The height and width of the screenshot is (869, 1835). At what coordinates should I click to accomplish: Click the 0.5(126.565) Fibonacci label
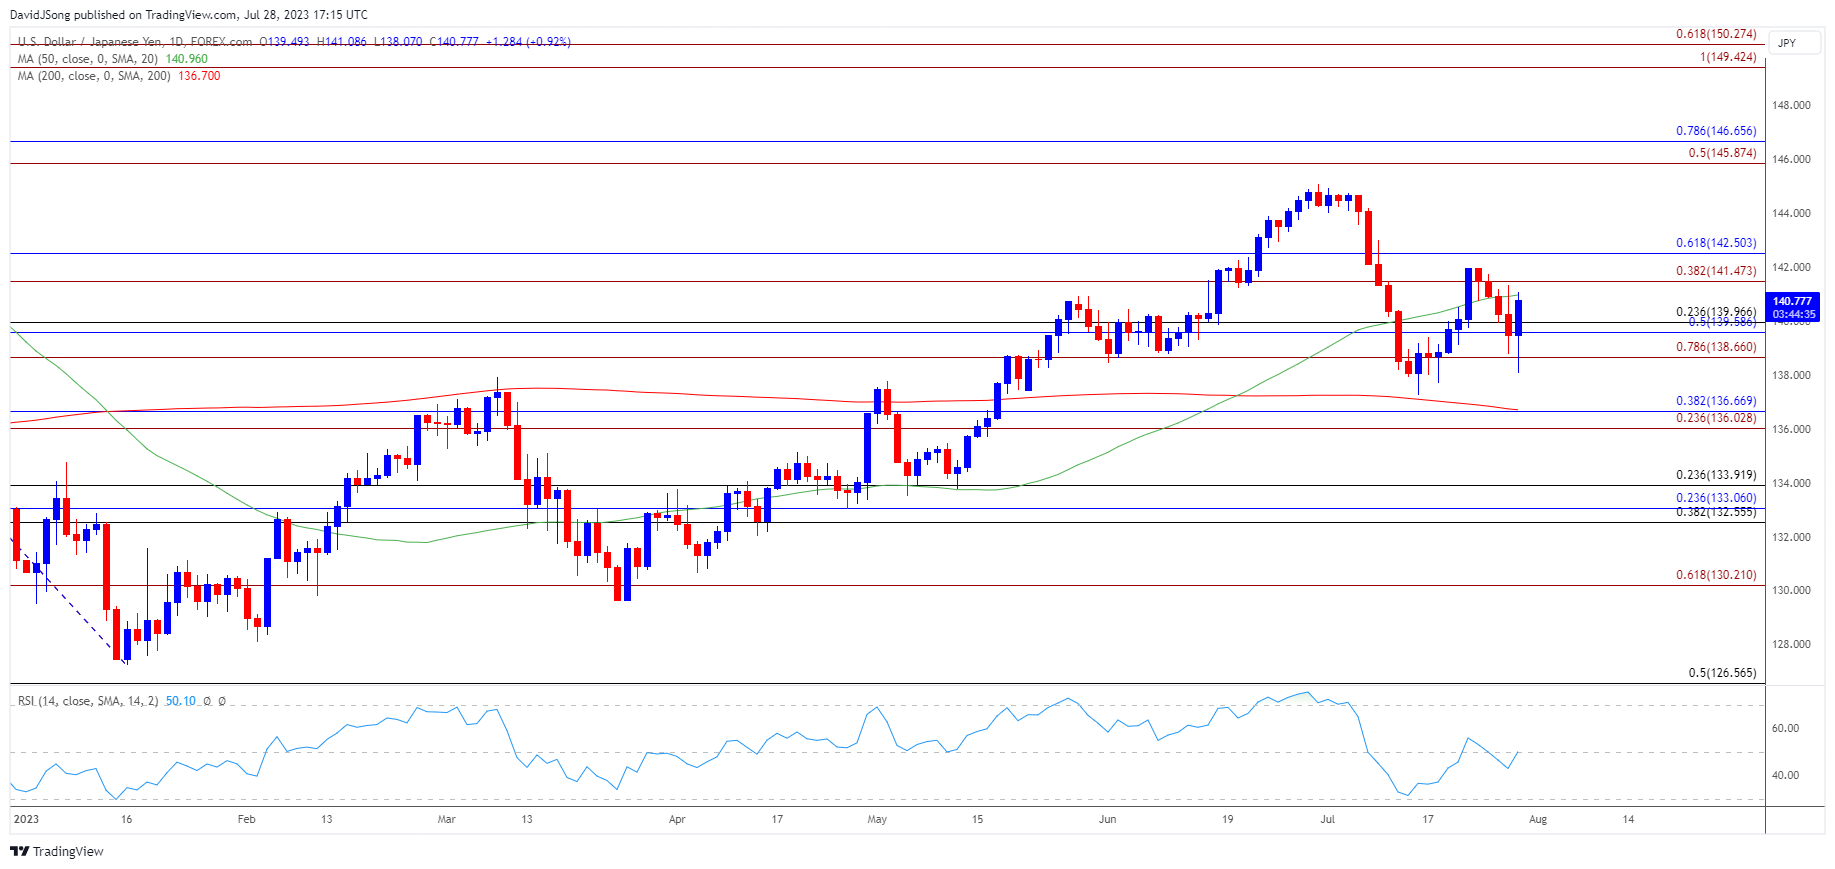tap(1722, 673)
